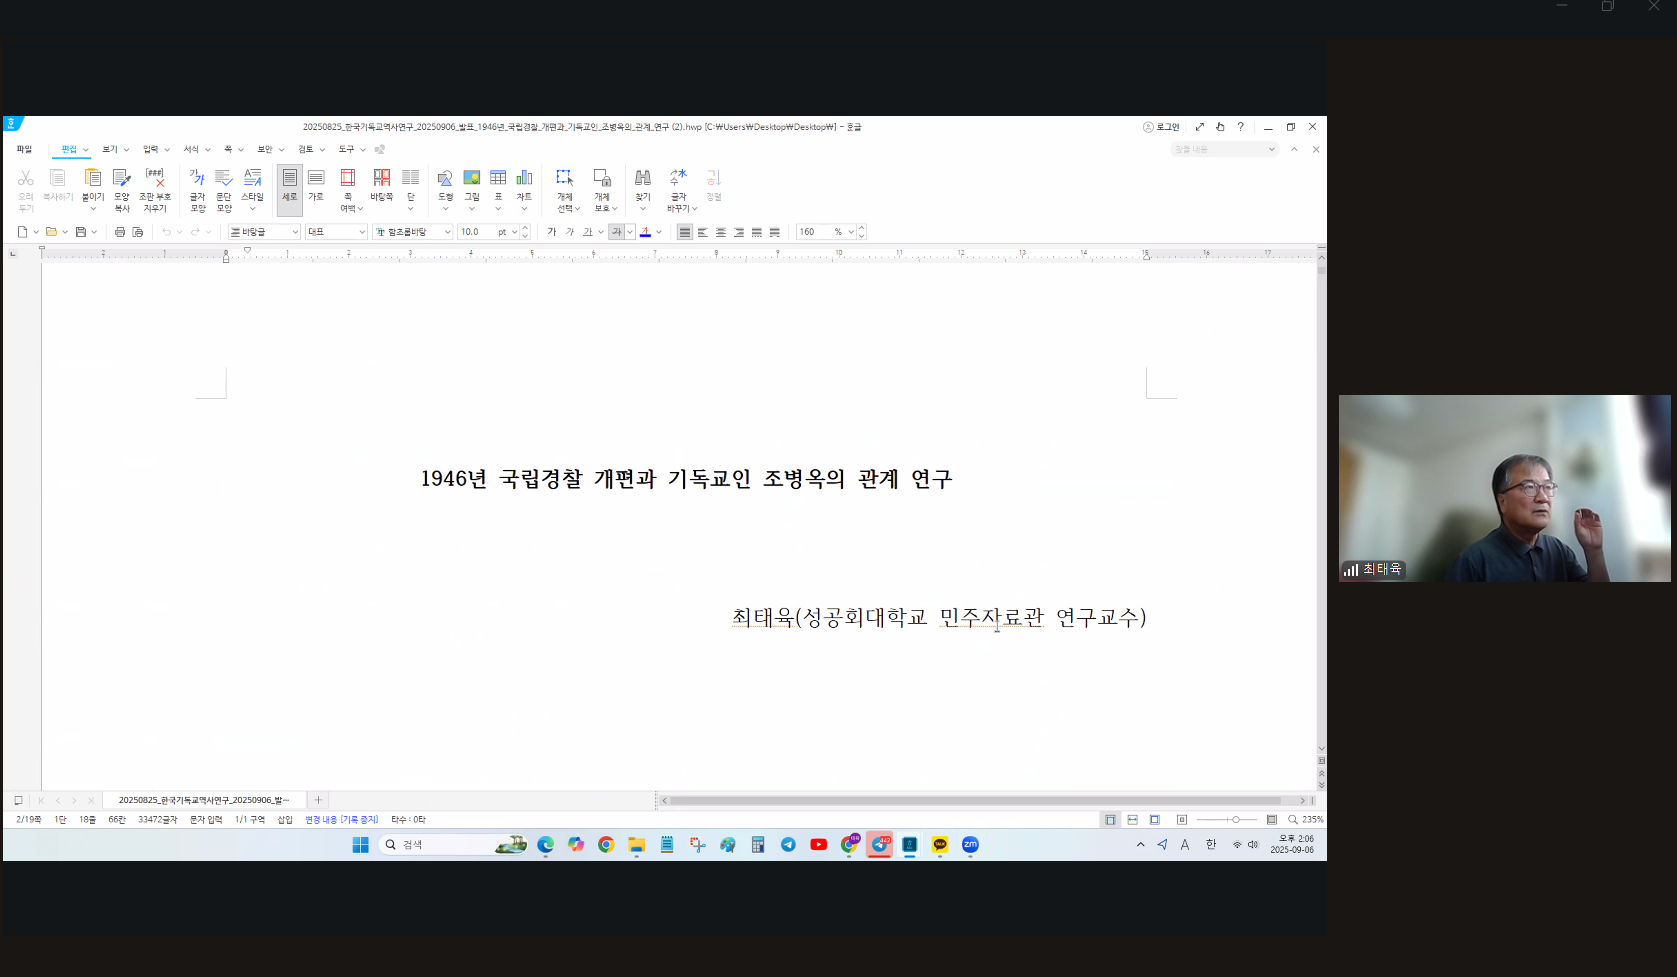Click the 조판 부호 지우기 icon
Viewport: 1677px width, 977px height.
[155, 188]
